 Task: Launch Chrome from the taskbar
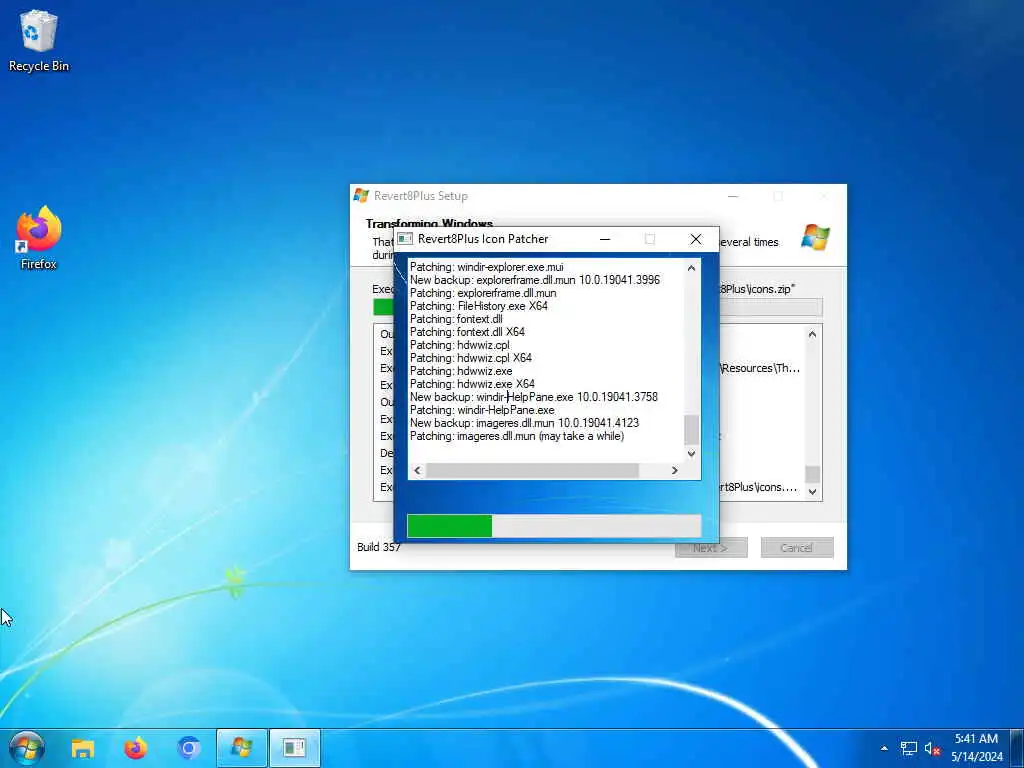tap(189, 748)
